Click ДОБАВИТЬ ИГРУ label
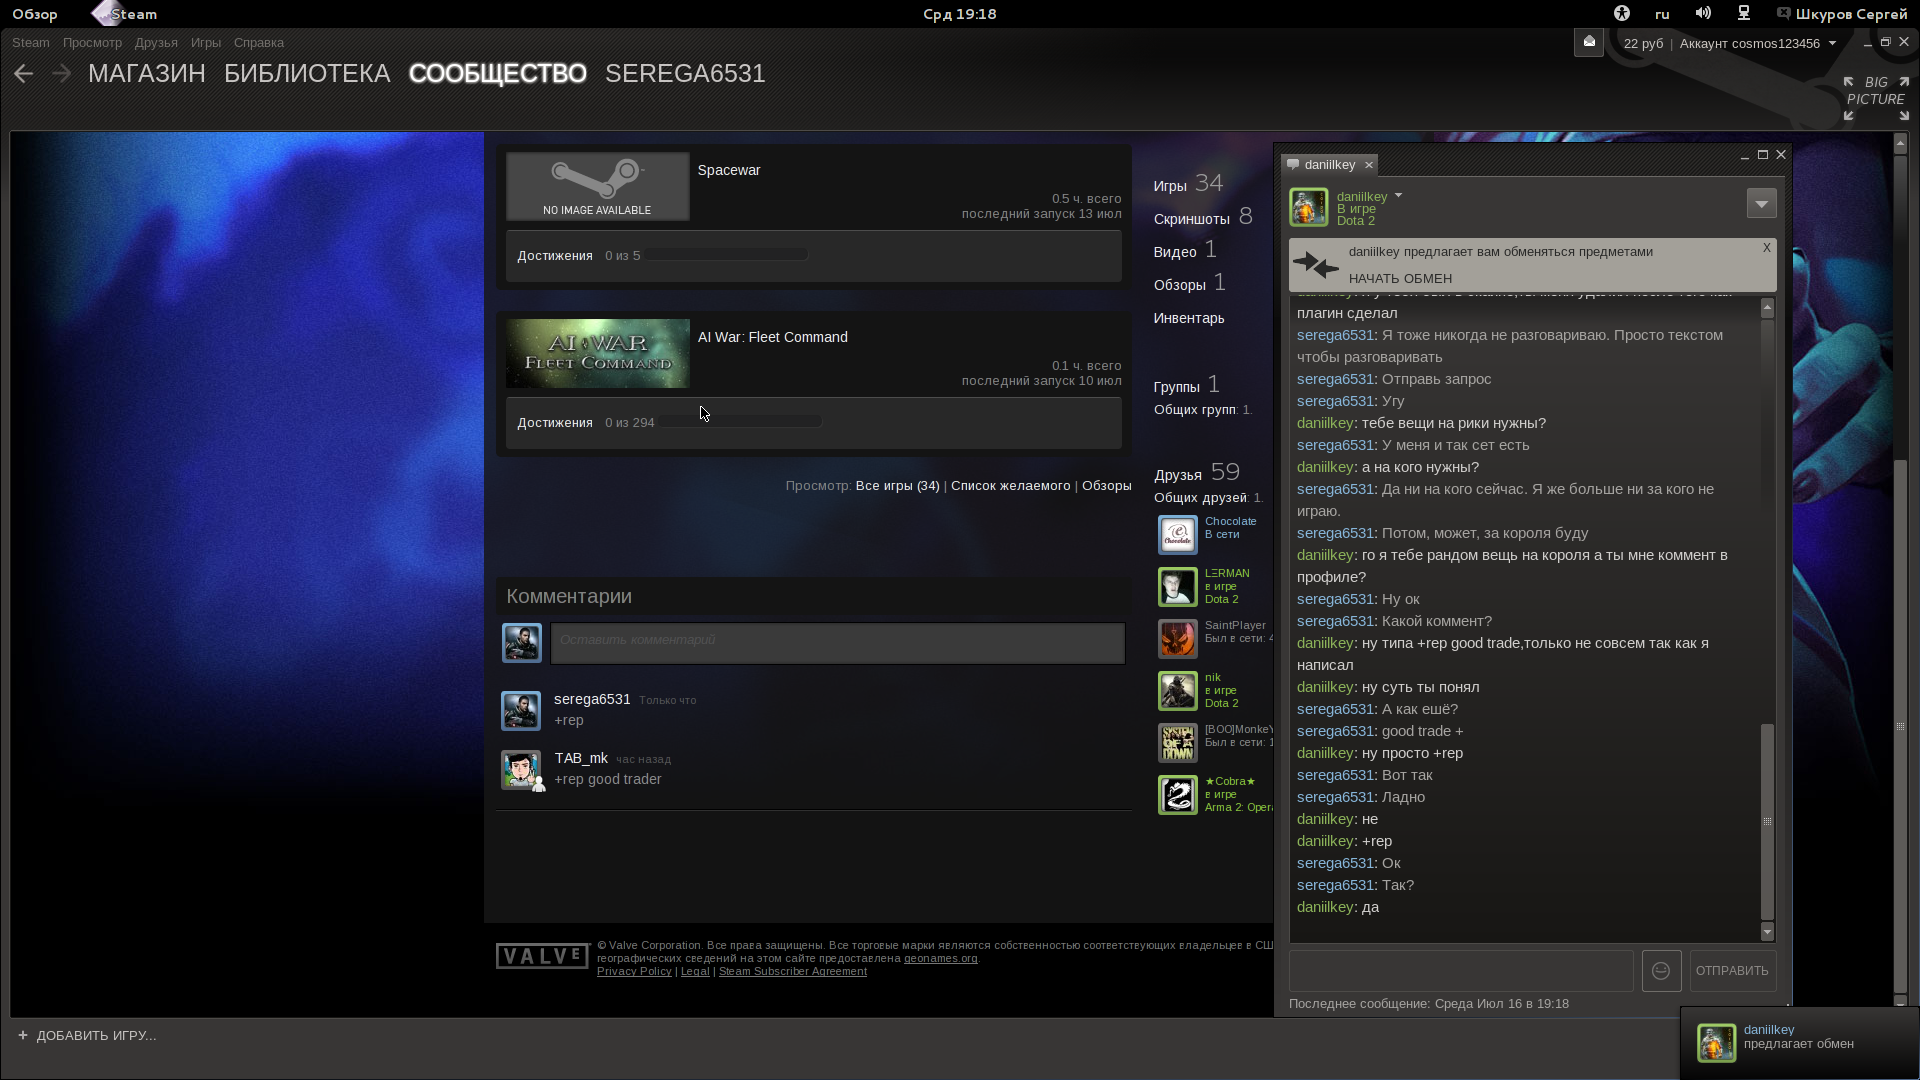This screenshot has height=1080, width=1920. point(97,1036)
